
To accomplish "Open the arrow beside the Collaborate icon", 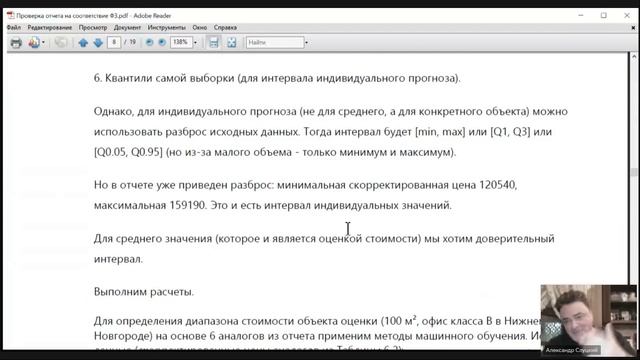I will point(43,42).
